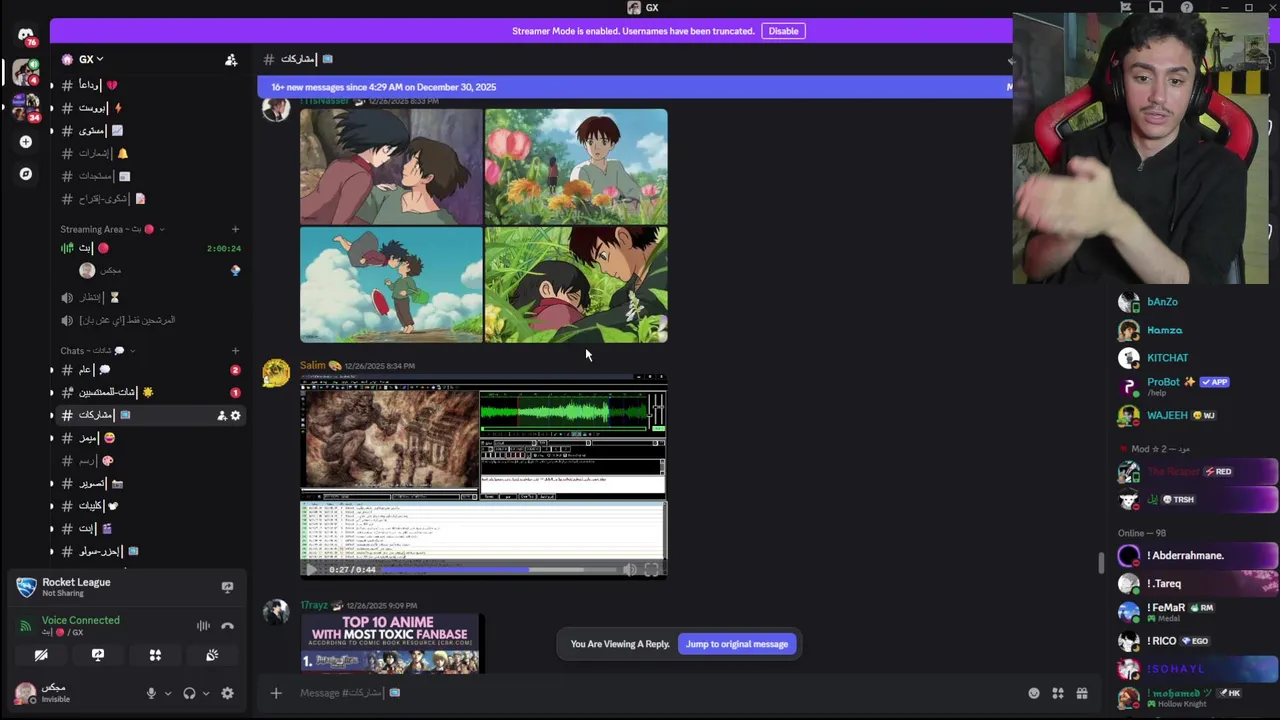
Task: Stream Rocket League screen-share icon
Action: (227, 587)
